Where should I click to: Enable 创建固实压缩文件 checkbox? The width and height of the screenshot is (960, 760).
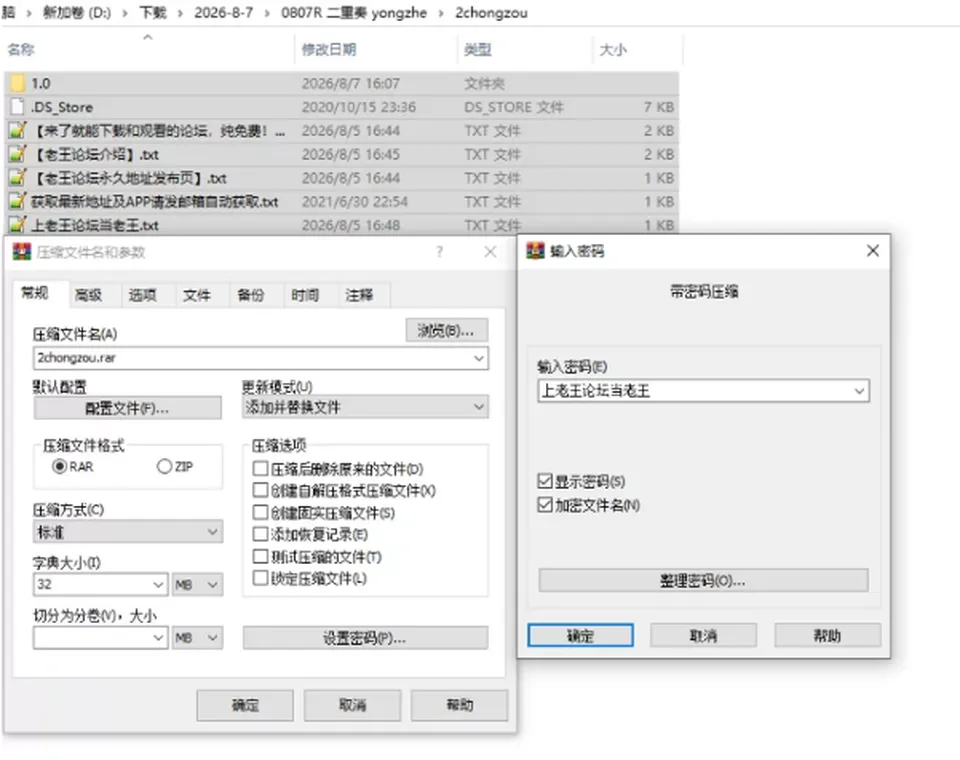click(x=260, y=512)
